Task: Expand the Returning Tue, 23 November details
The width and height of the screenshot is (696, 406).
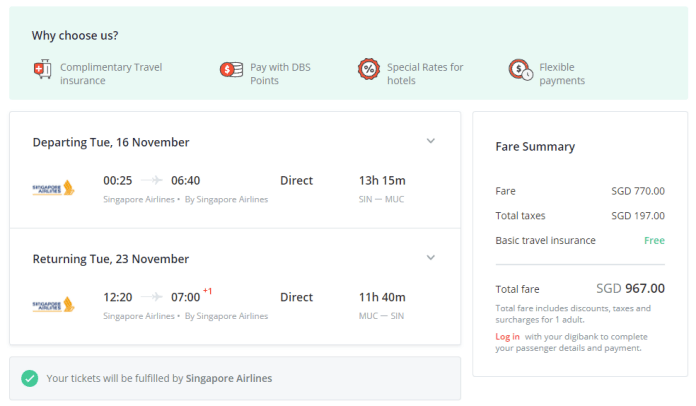Action: (431, 258)
